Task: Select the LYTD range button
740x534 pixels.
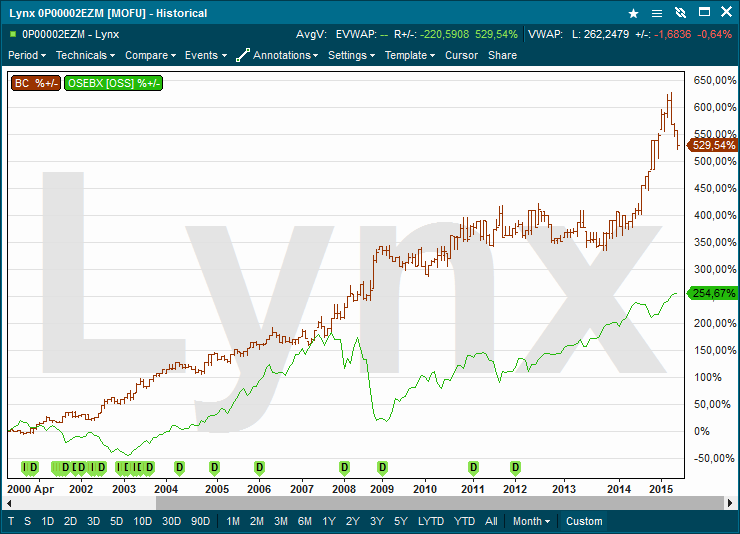Action: coord(431,521)
